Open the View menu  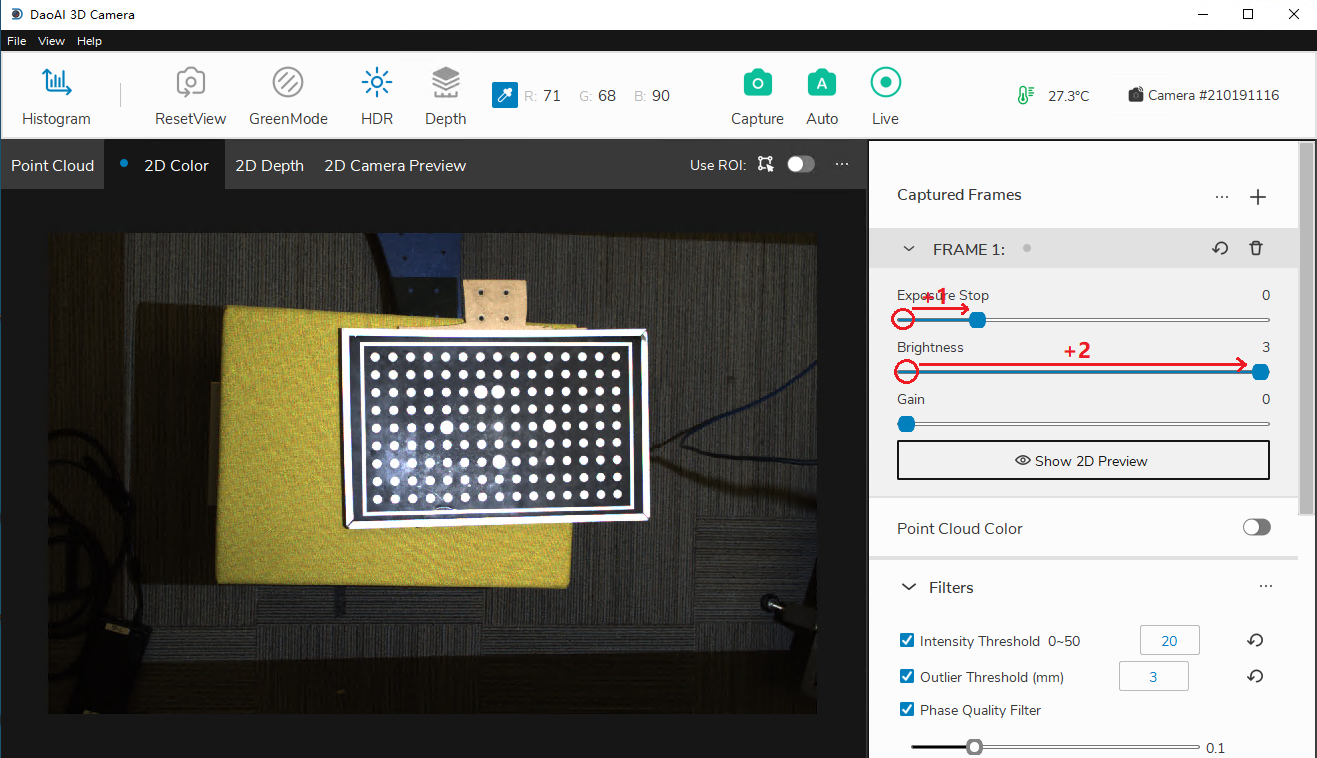coord(51,41)
